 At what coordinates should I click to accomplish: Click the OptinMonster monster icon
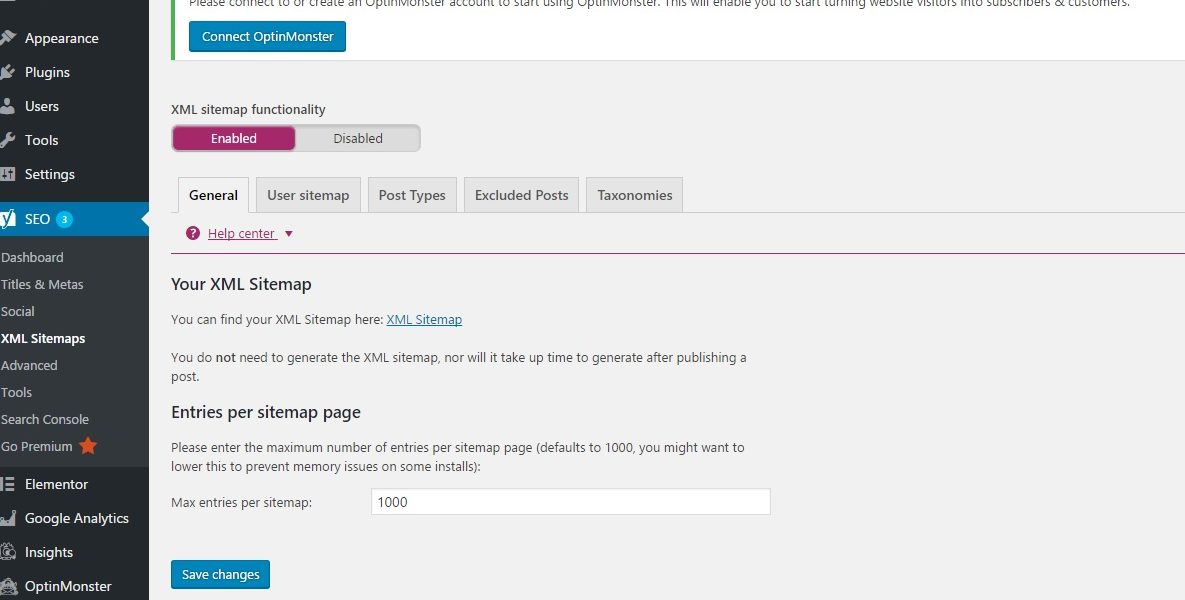8,586
